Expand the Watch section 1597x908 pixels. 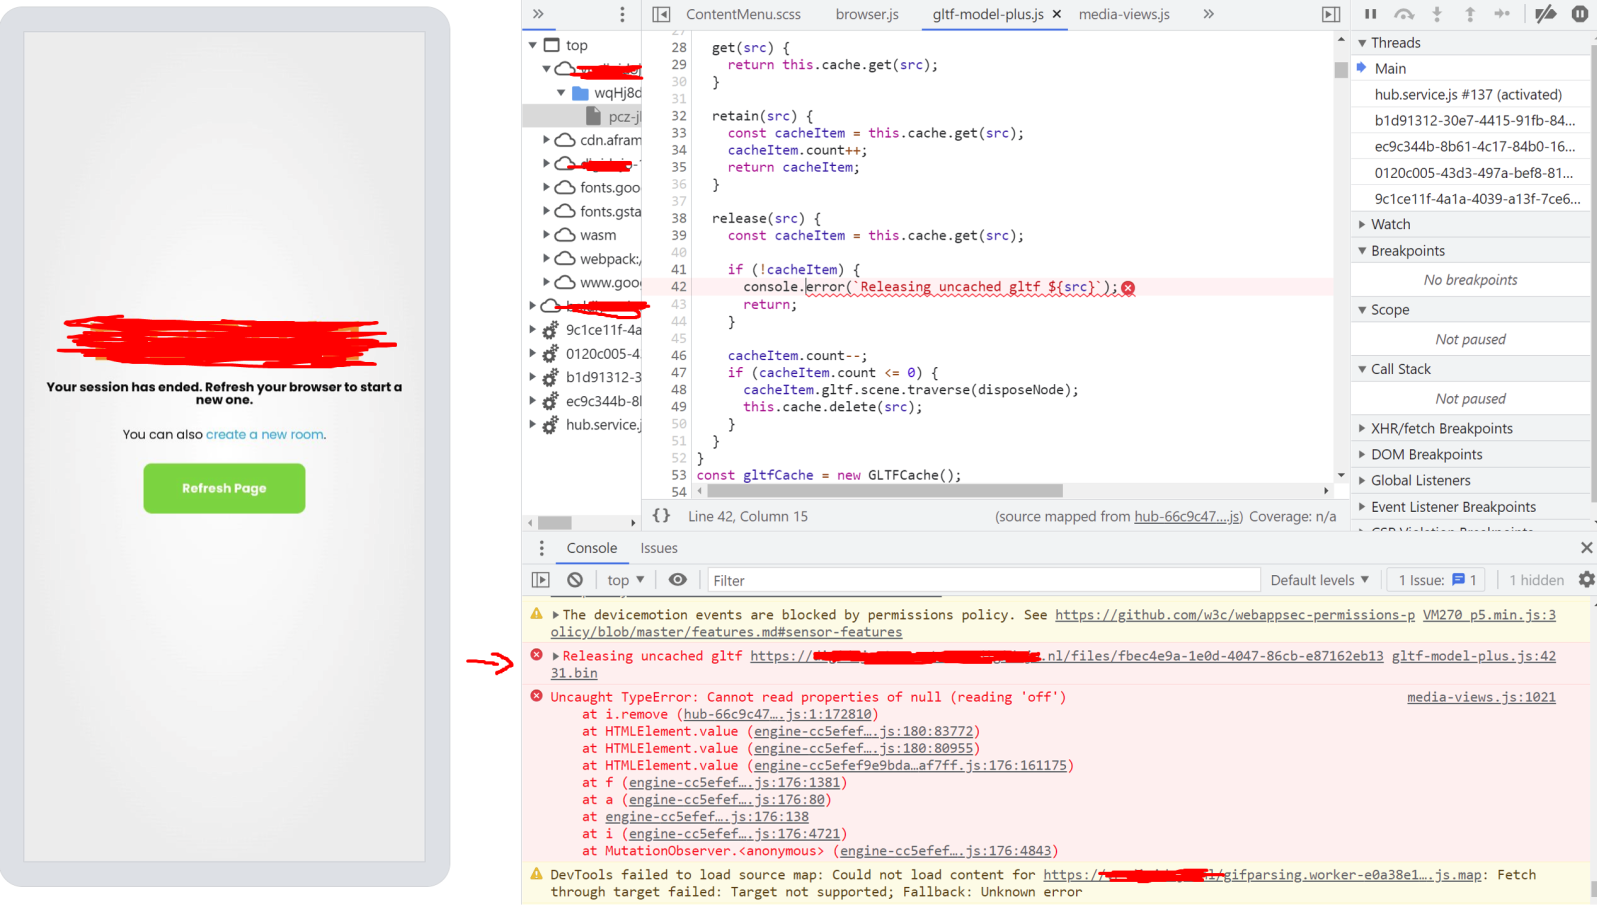[1362, 225]
